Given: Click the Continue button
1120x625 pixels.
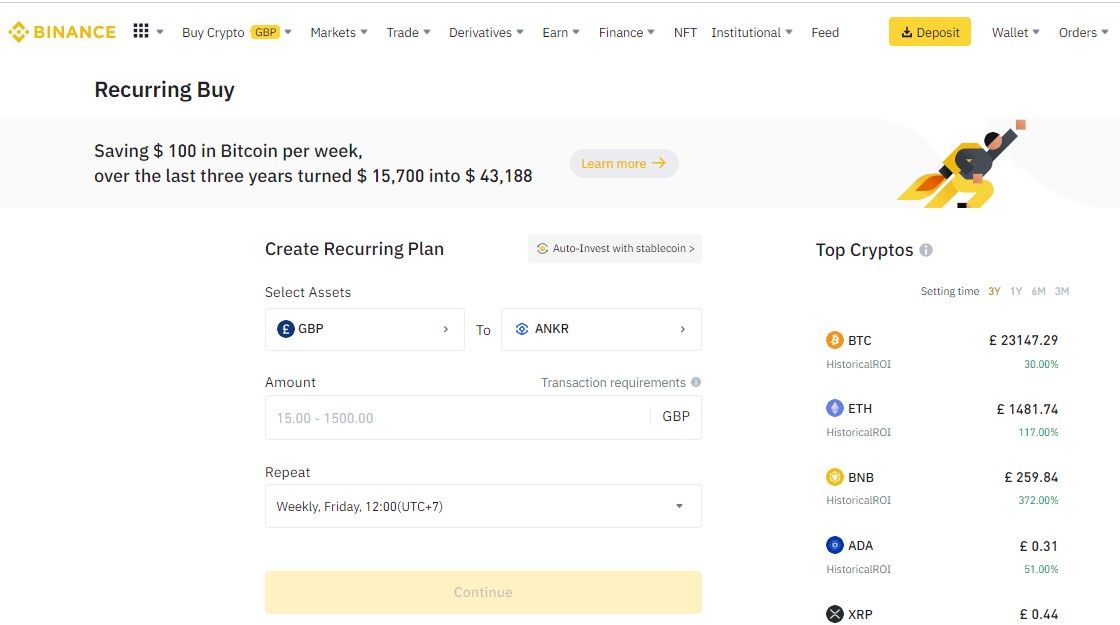Looking at the screenshot, I should (x=484, y=592).
